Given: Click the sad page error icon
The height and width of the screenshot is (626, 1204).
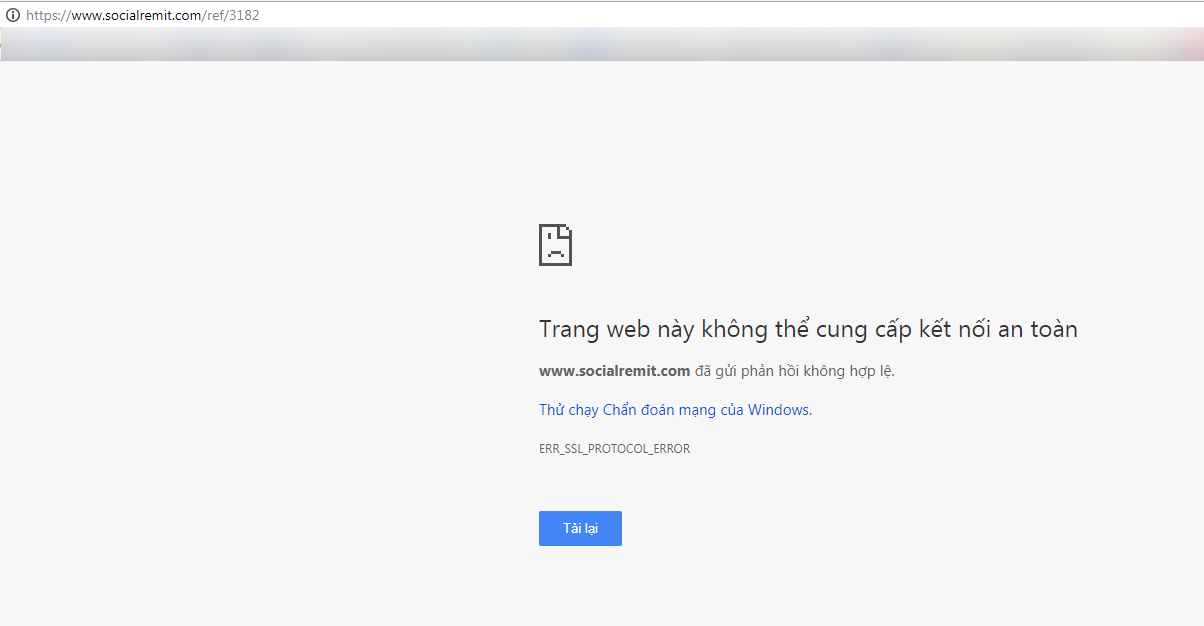Looking at the screenshot, I should (x=555, y=245).
